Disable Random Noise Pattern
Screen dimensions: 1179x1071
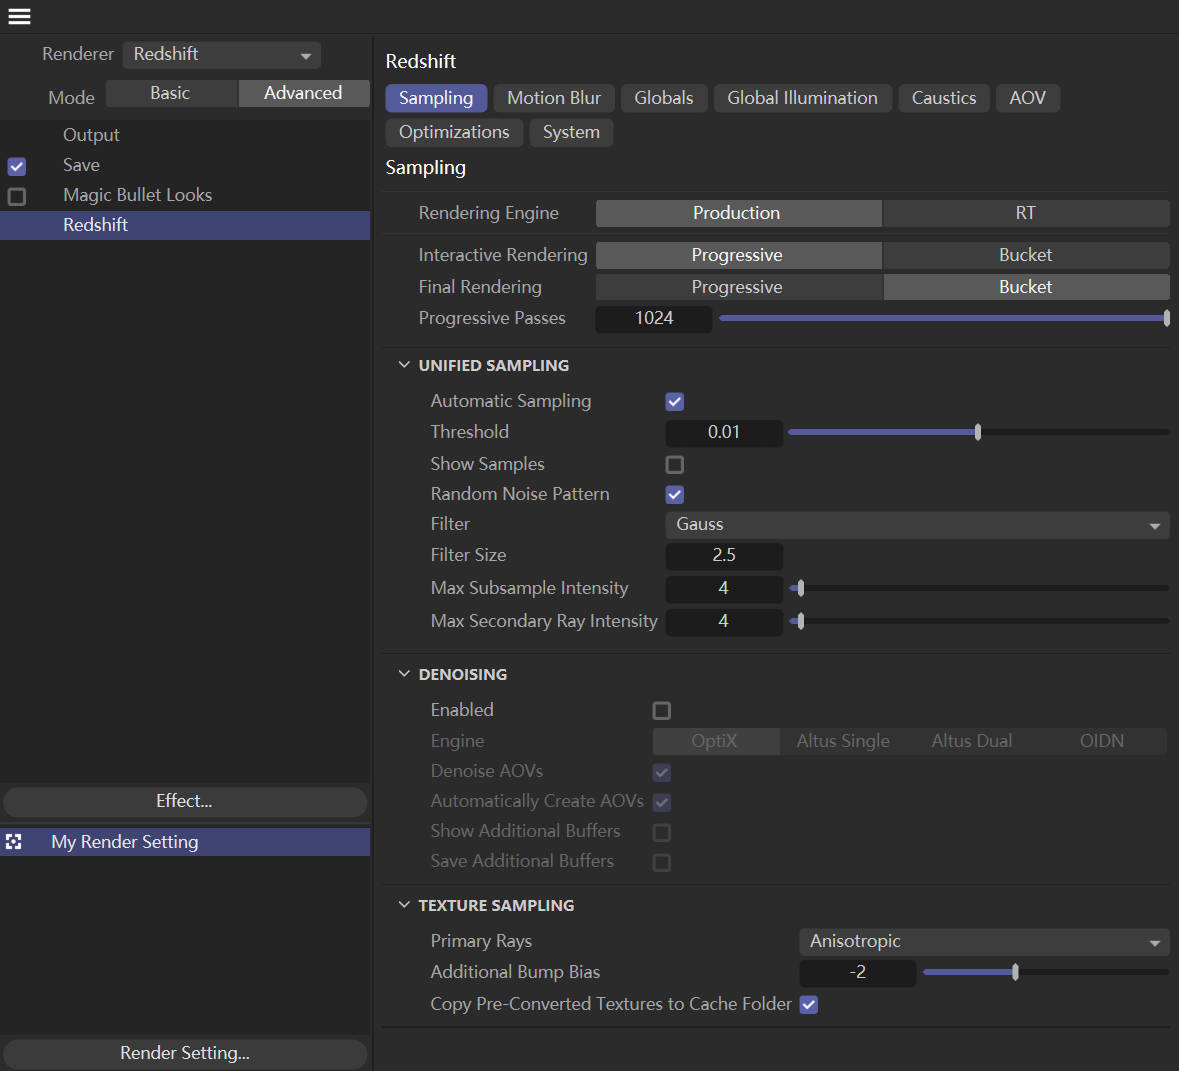tap(674, 494)
